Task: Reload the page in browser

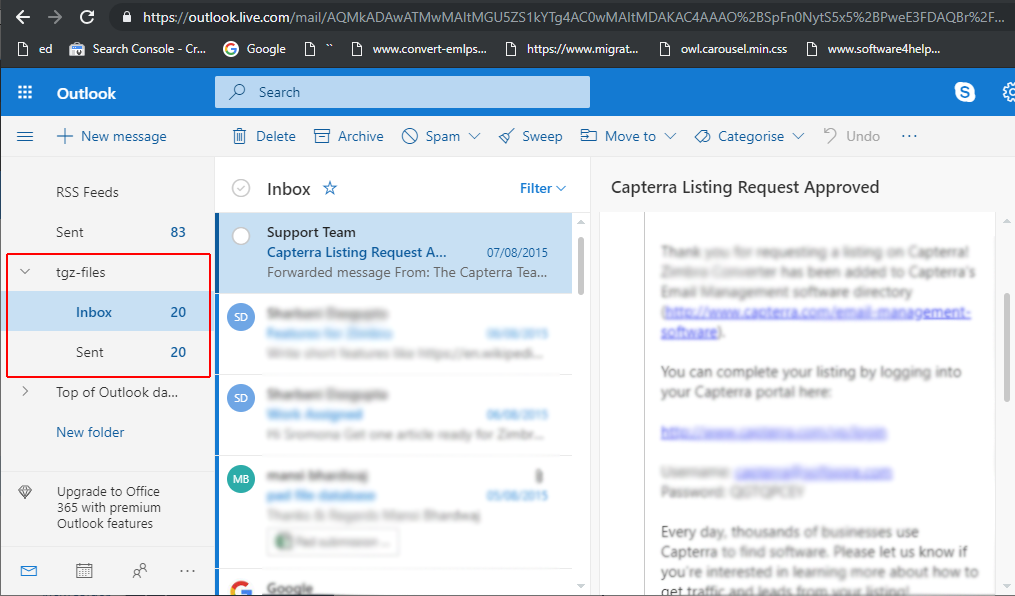Action: click(87, 17)
